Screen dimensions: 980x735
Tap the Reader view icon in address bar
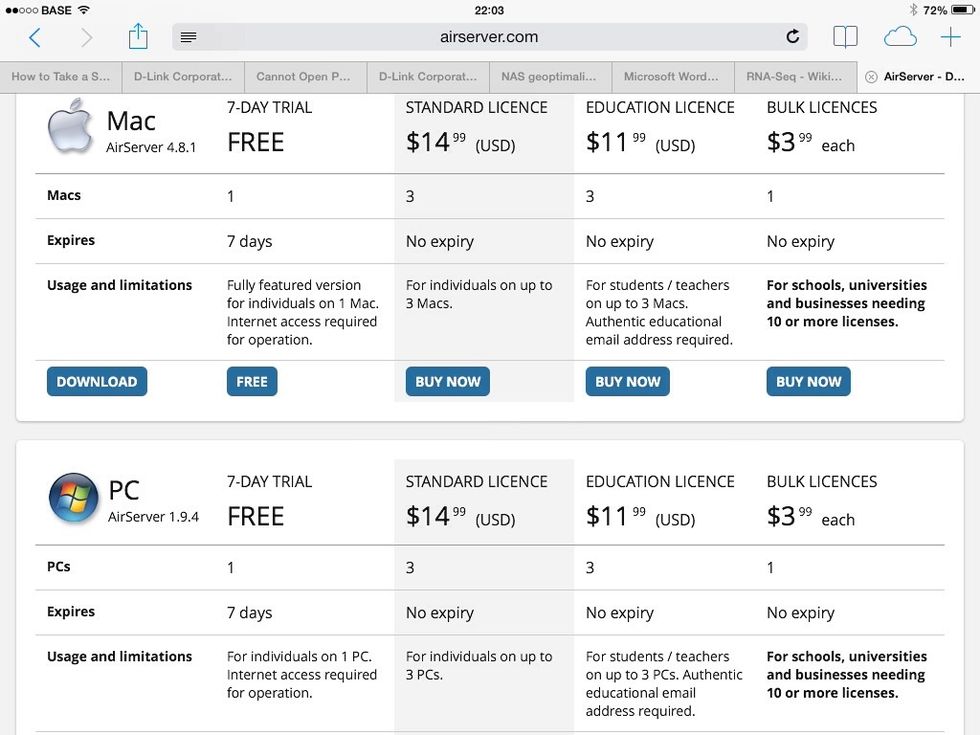click(x=189, y=37)
